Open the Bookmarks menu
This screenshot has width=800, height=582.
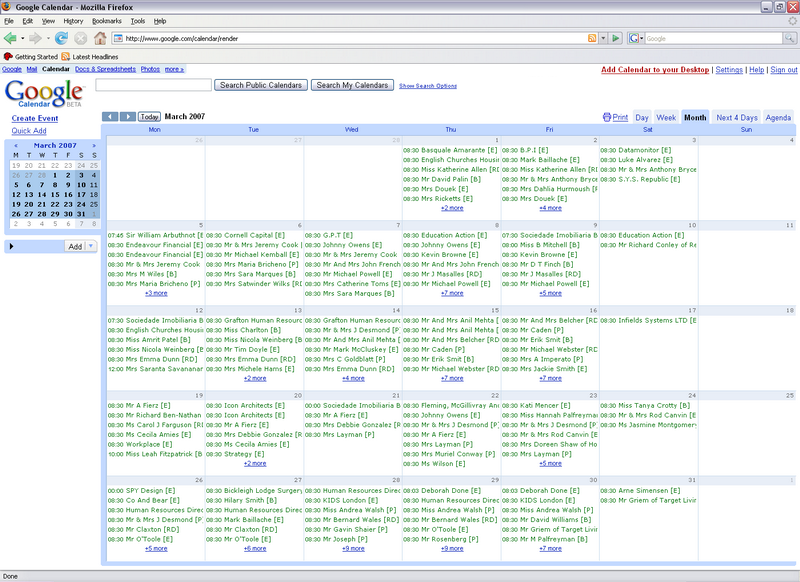pos(106,20)
